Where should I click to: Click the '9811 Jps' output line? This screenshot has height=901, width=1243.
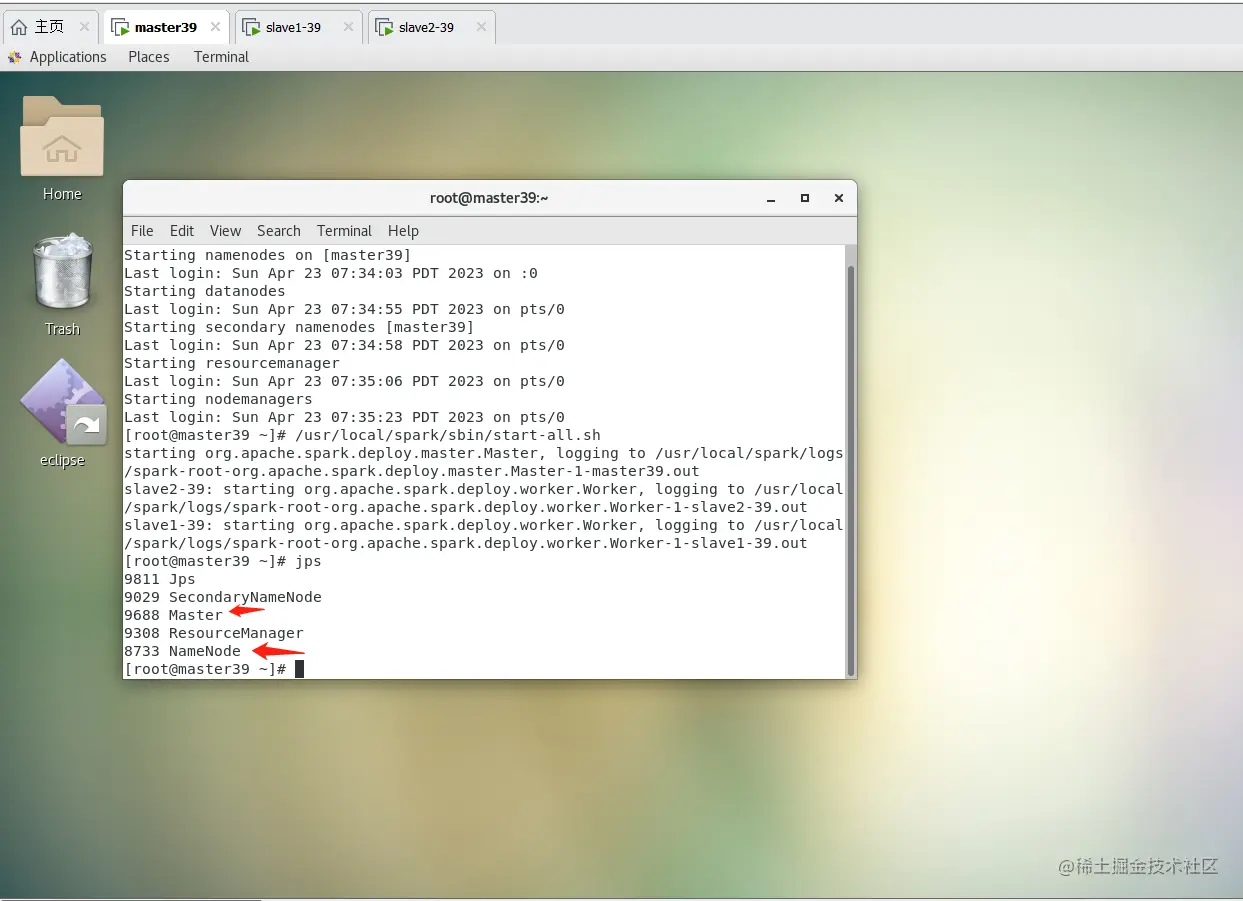click(160, 579)
